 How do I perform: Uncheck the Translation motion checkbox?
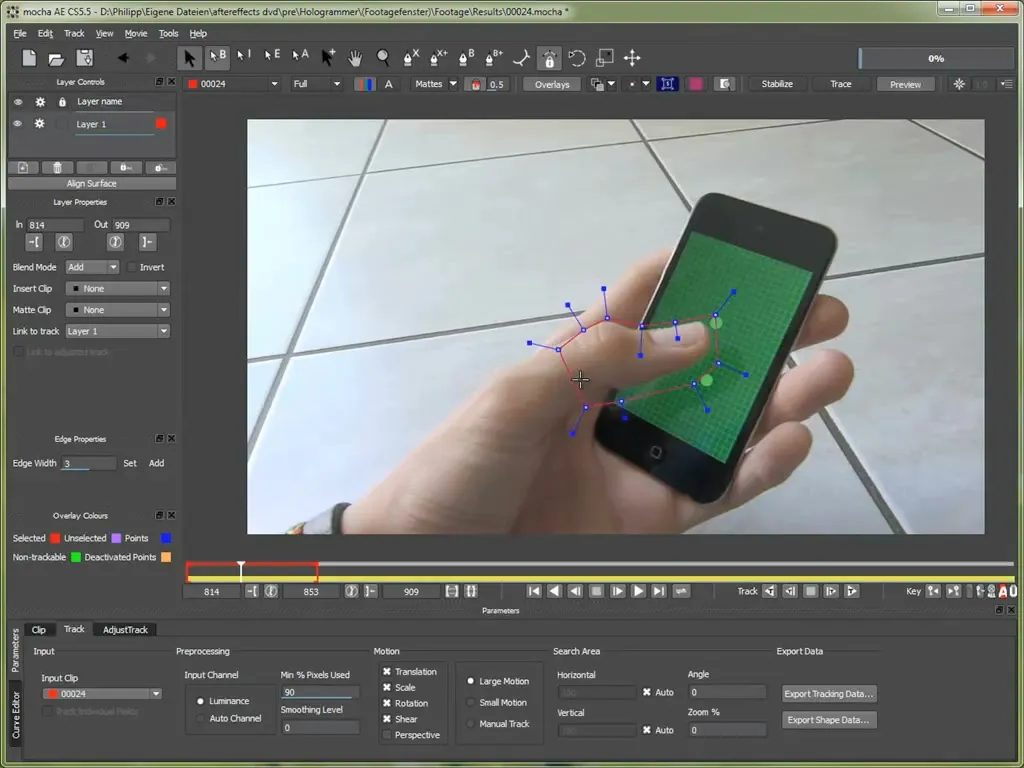[x=387, y=671]
